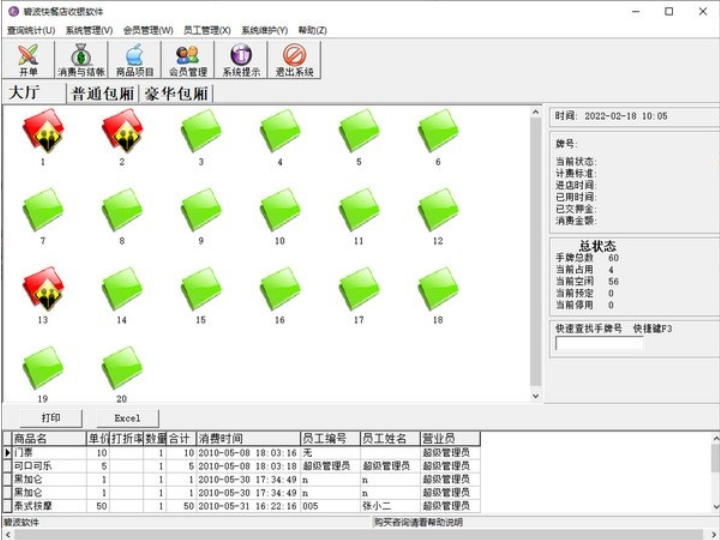
Task: Click the 员工编号 column header
Action: (330, 439)
